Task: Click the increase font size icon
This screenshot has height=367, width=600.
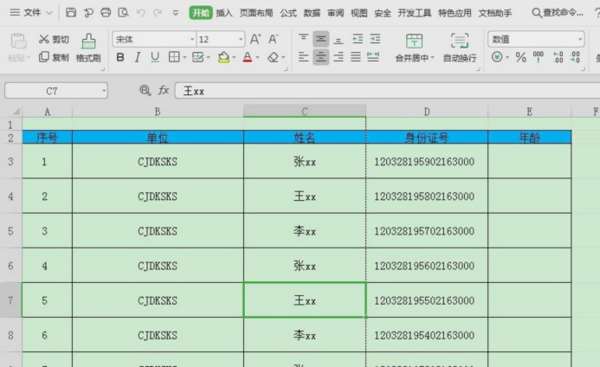Action: [x=255, y=39]
